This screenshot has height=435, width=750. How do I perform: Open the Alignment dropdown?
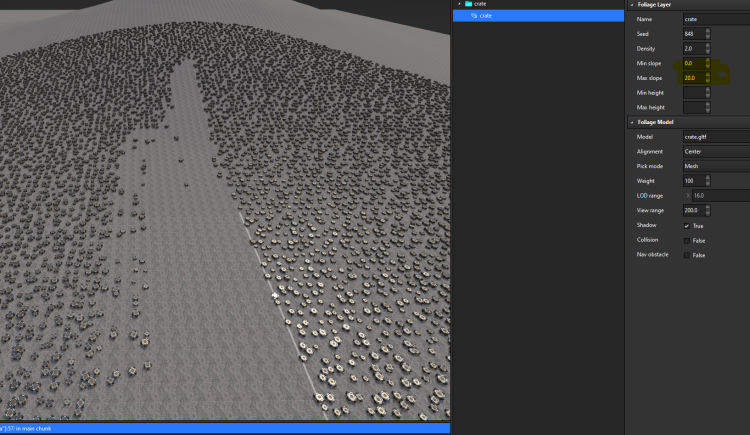[x=714, y=151]
